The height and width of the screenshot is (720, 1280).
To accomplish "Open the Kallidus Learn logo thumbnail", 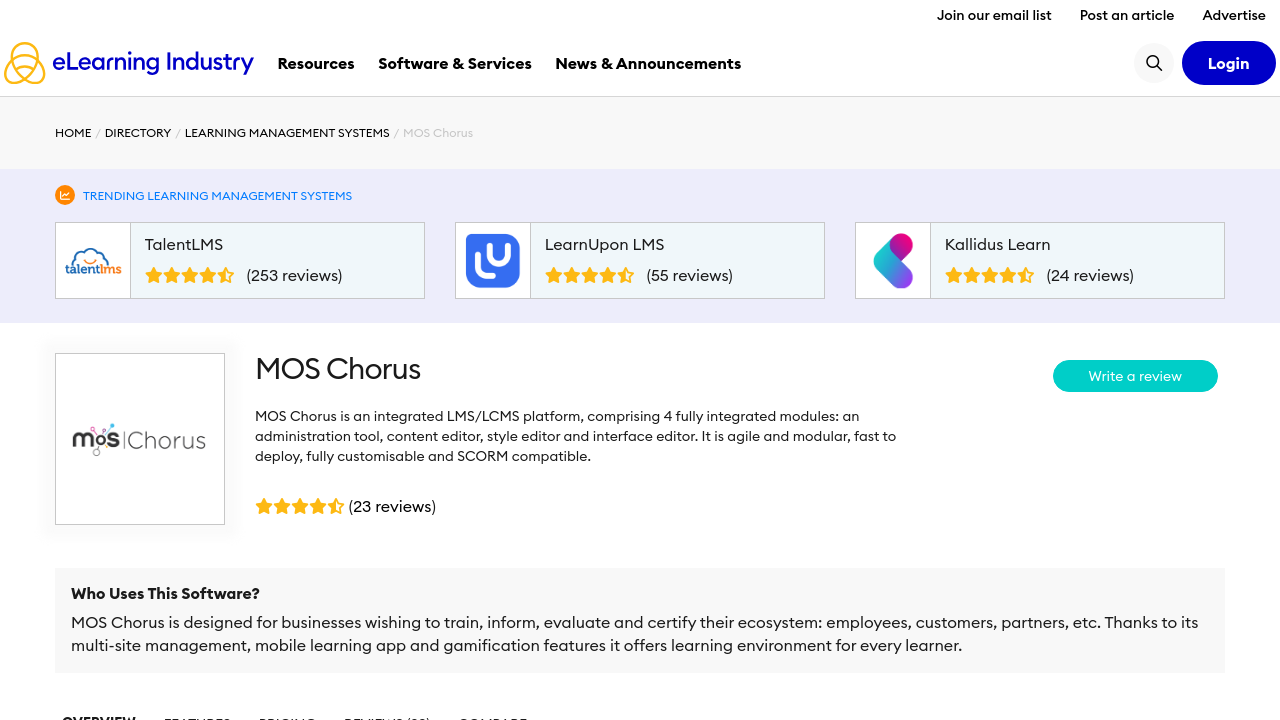I will pos(893,261).
